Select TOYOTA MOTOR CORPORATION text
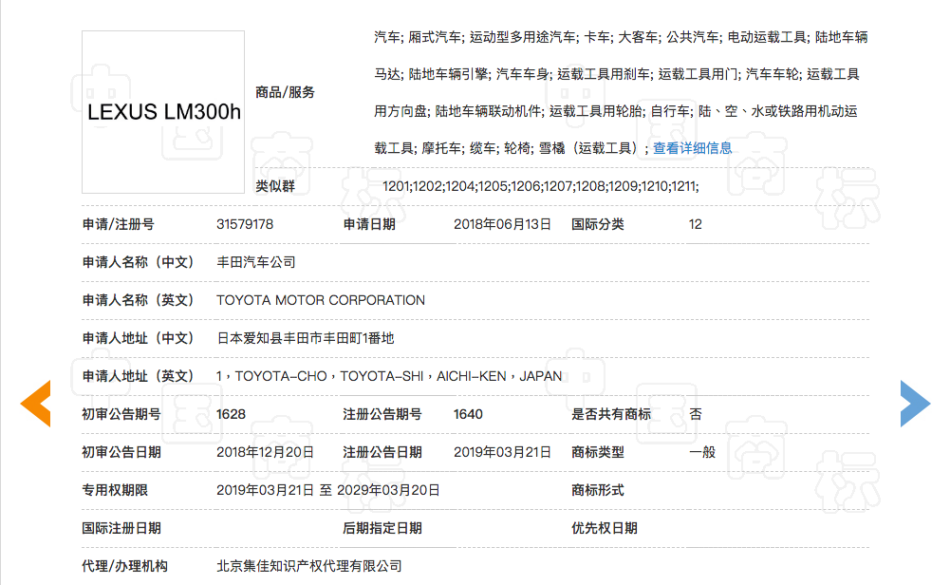This screenshot has height=585, width=950. click(321, 300)
